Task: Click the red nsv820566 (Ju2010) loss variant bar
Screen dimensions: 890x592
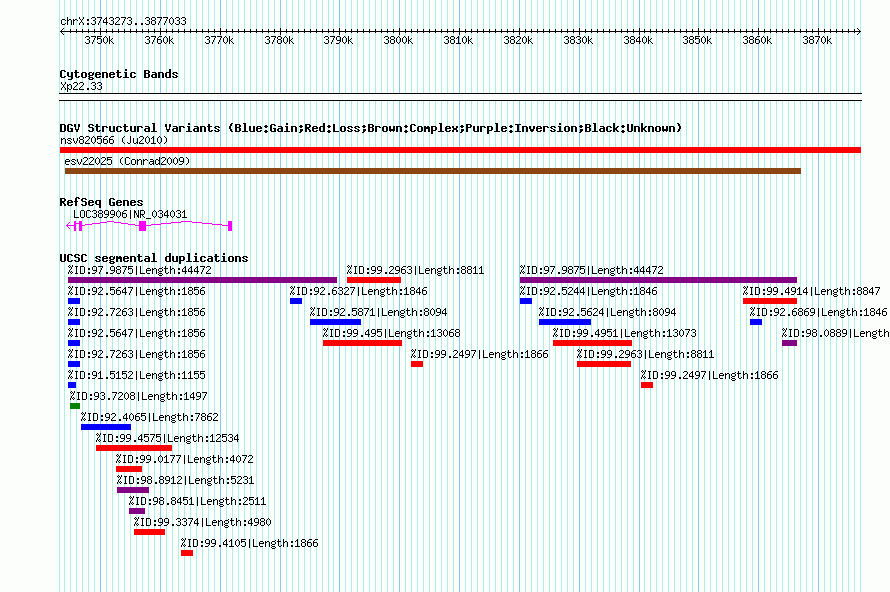Action: (460, 150)
